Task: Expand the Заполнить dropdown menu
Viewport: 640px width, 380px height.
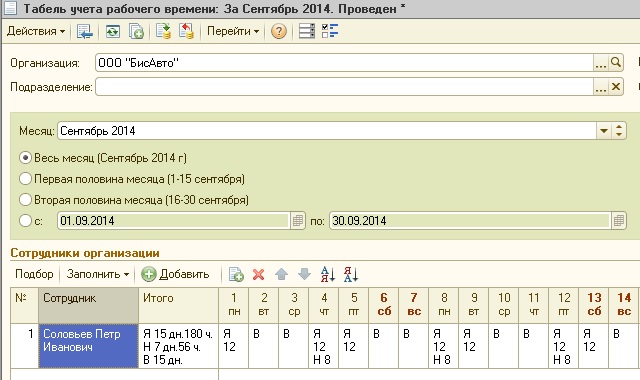Action: coord(98,274)
